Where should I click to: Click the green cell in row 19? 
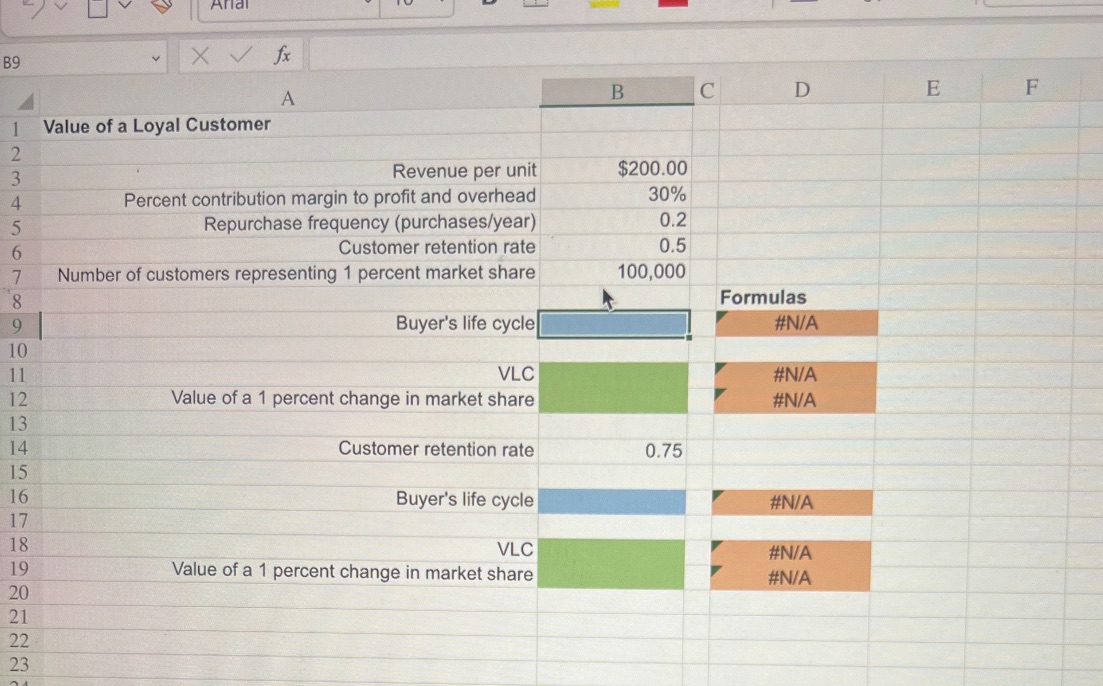point(610,576)
